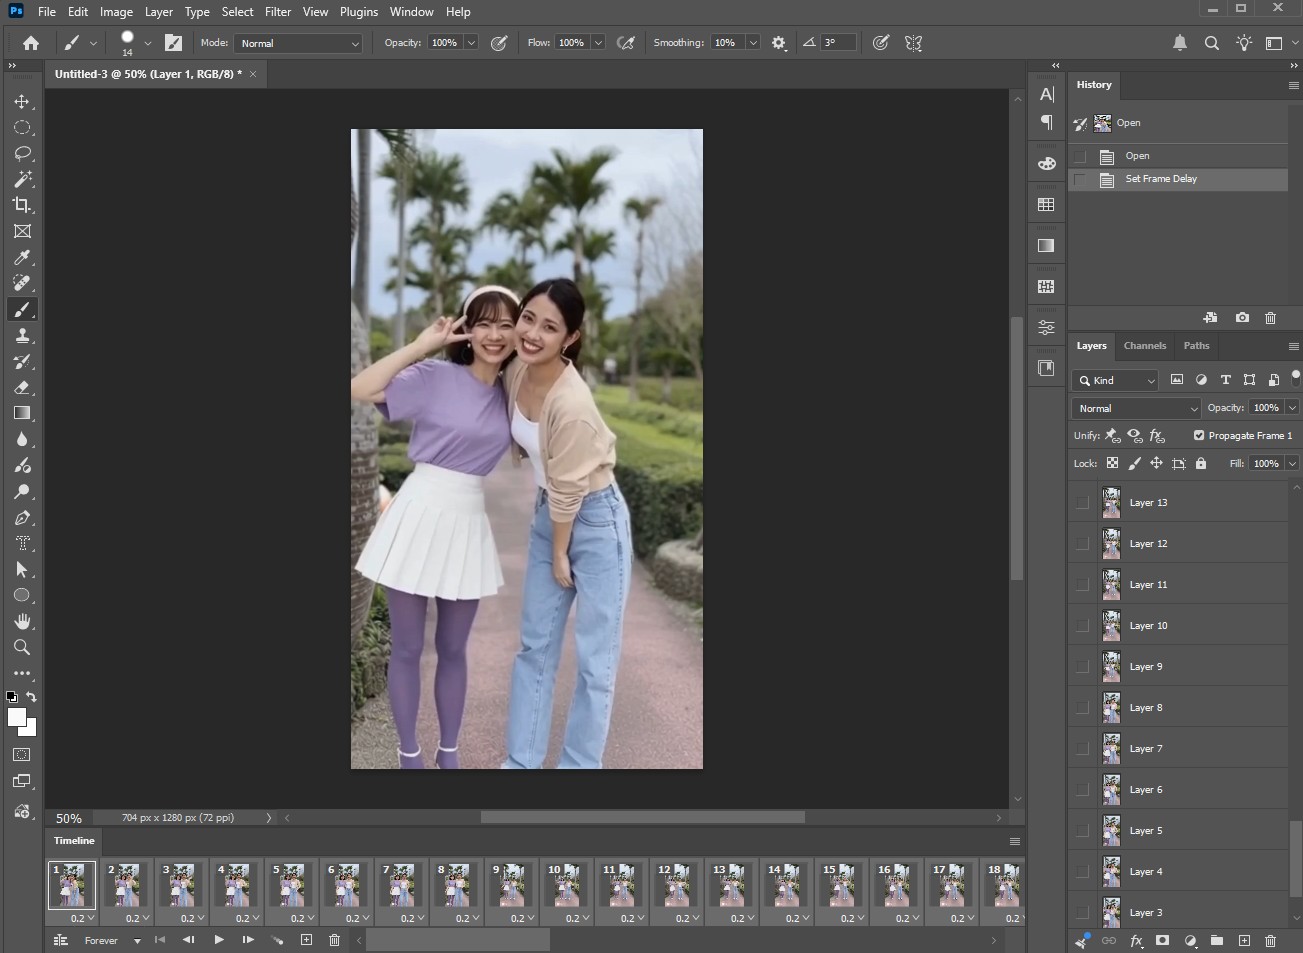Click the foreground color swatch
This screenshot has height=953, width=1303.
tap(17, 717)
